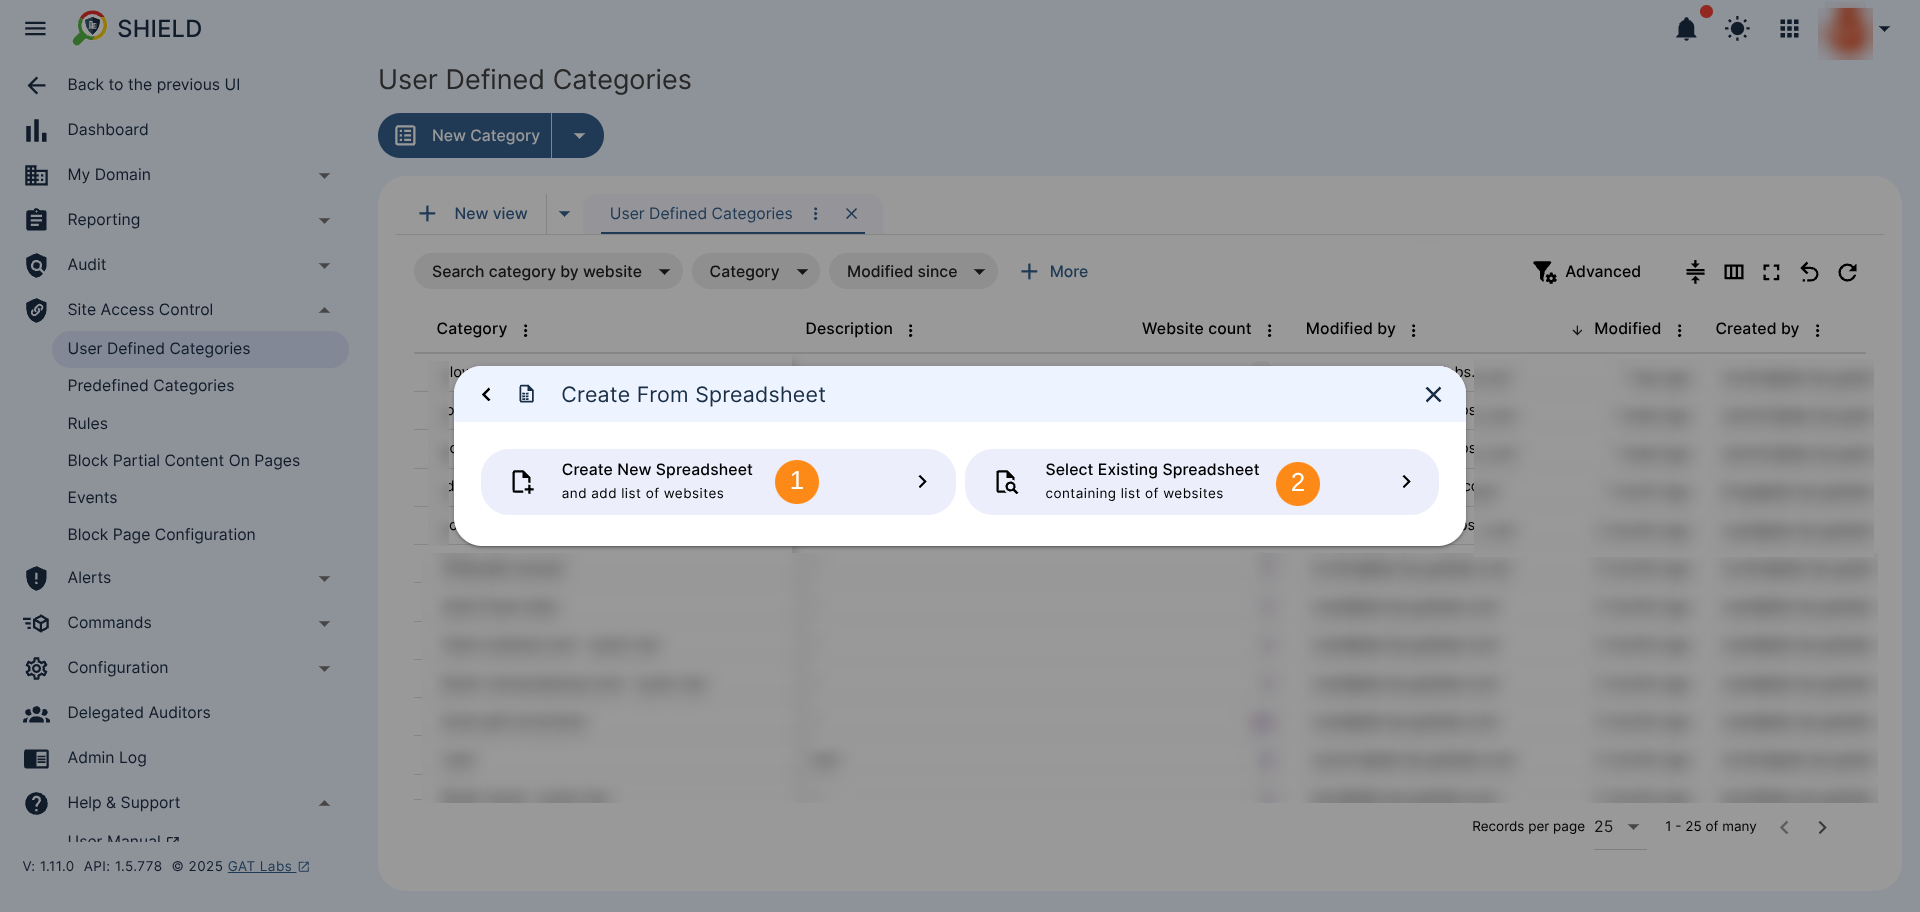
Task: Close the User Defined Categories tab
Action: pyautogui.click(x=851, y=214)
